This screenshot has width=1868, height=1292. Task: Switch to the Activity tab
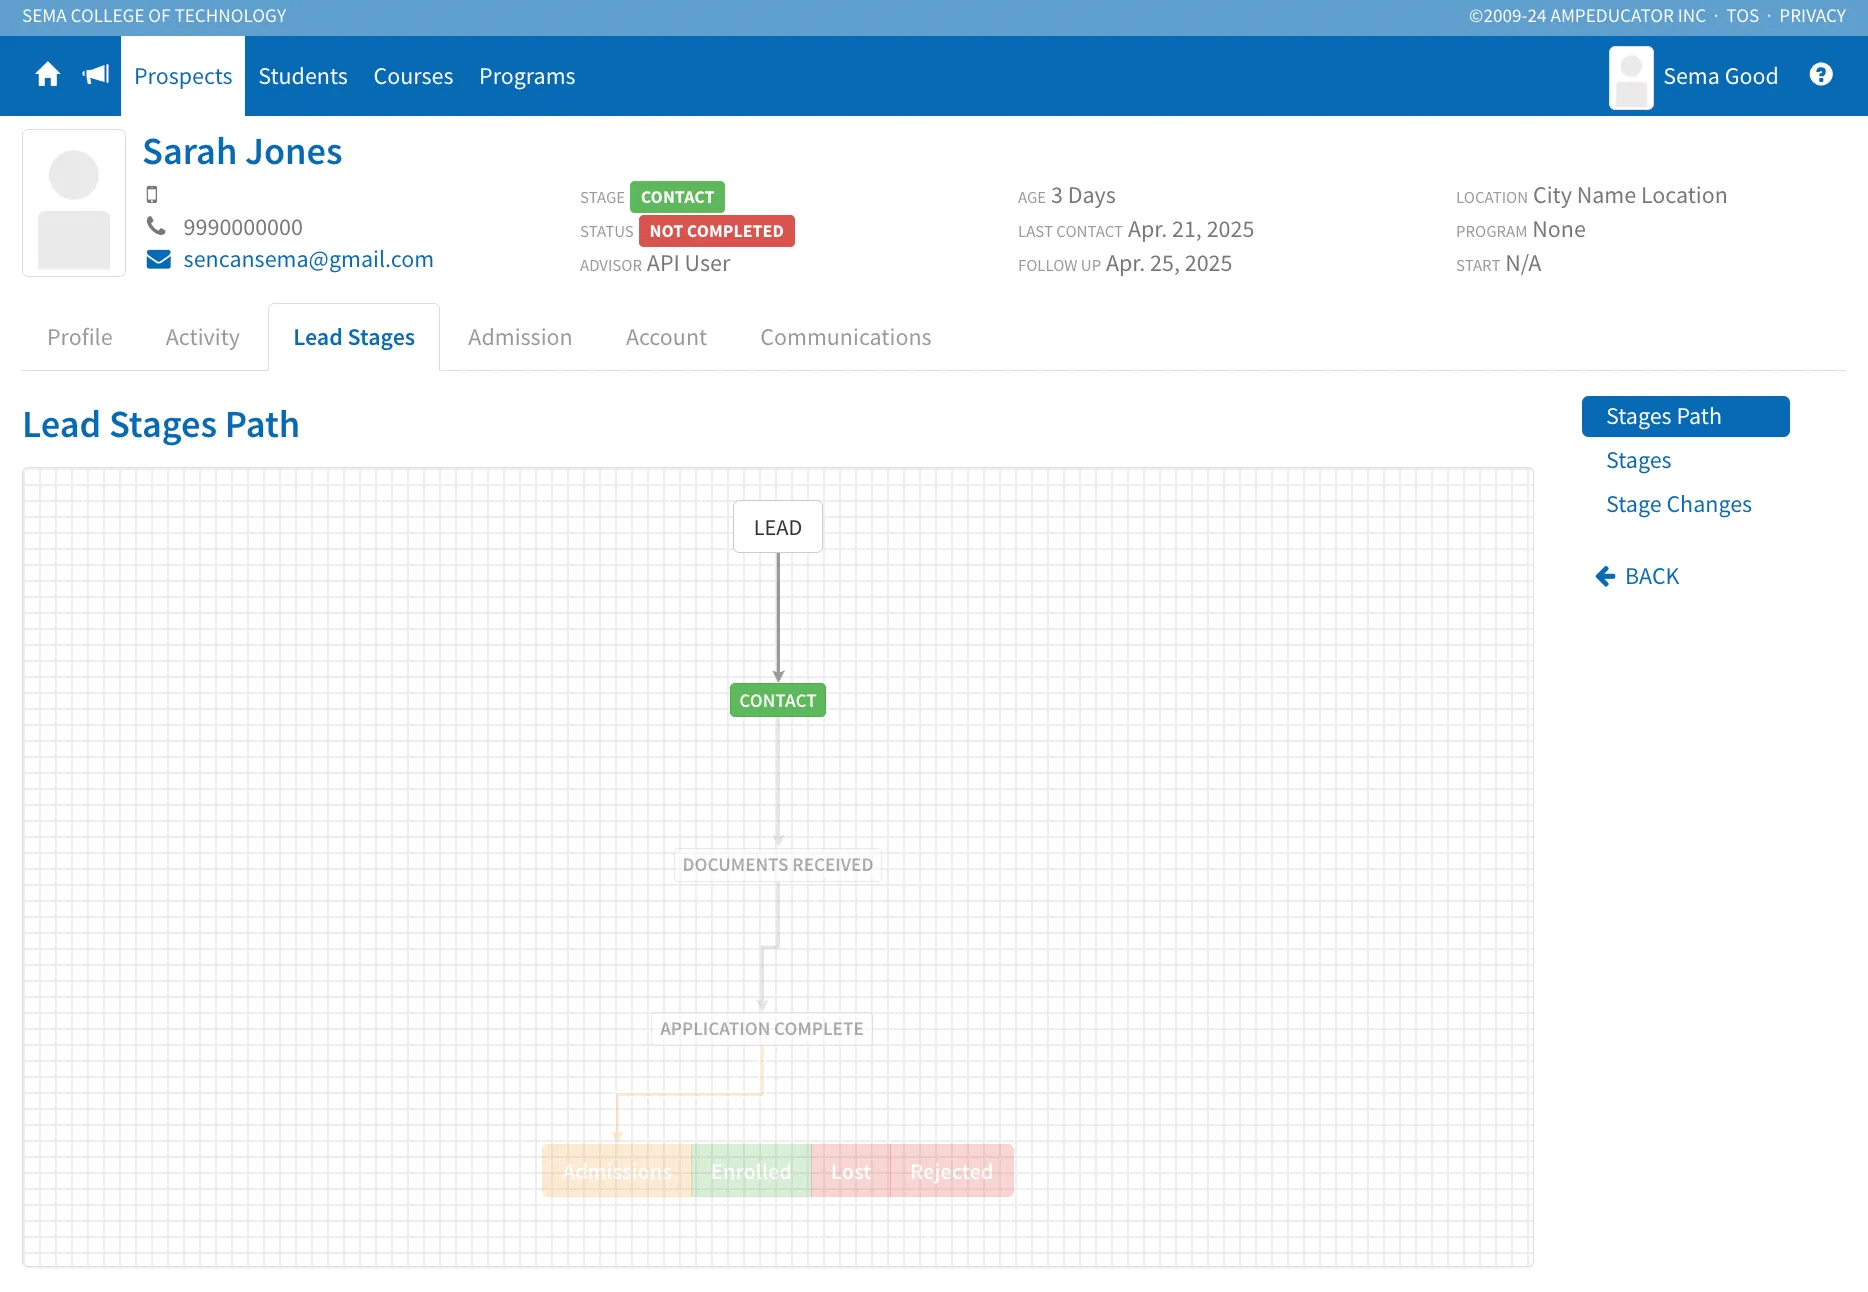coord(203,337)
